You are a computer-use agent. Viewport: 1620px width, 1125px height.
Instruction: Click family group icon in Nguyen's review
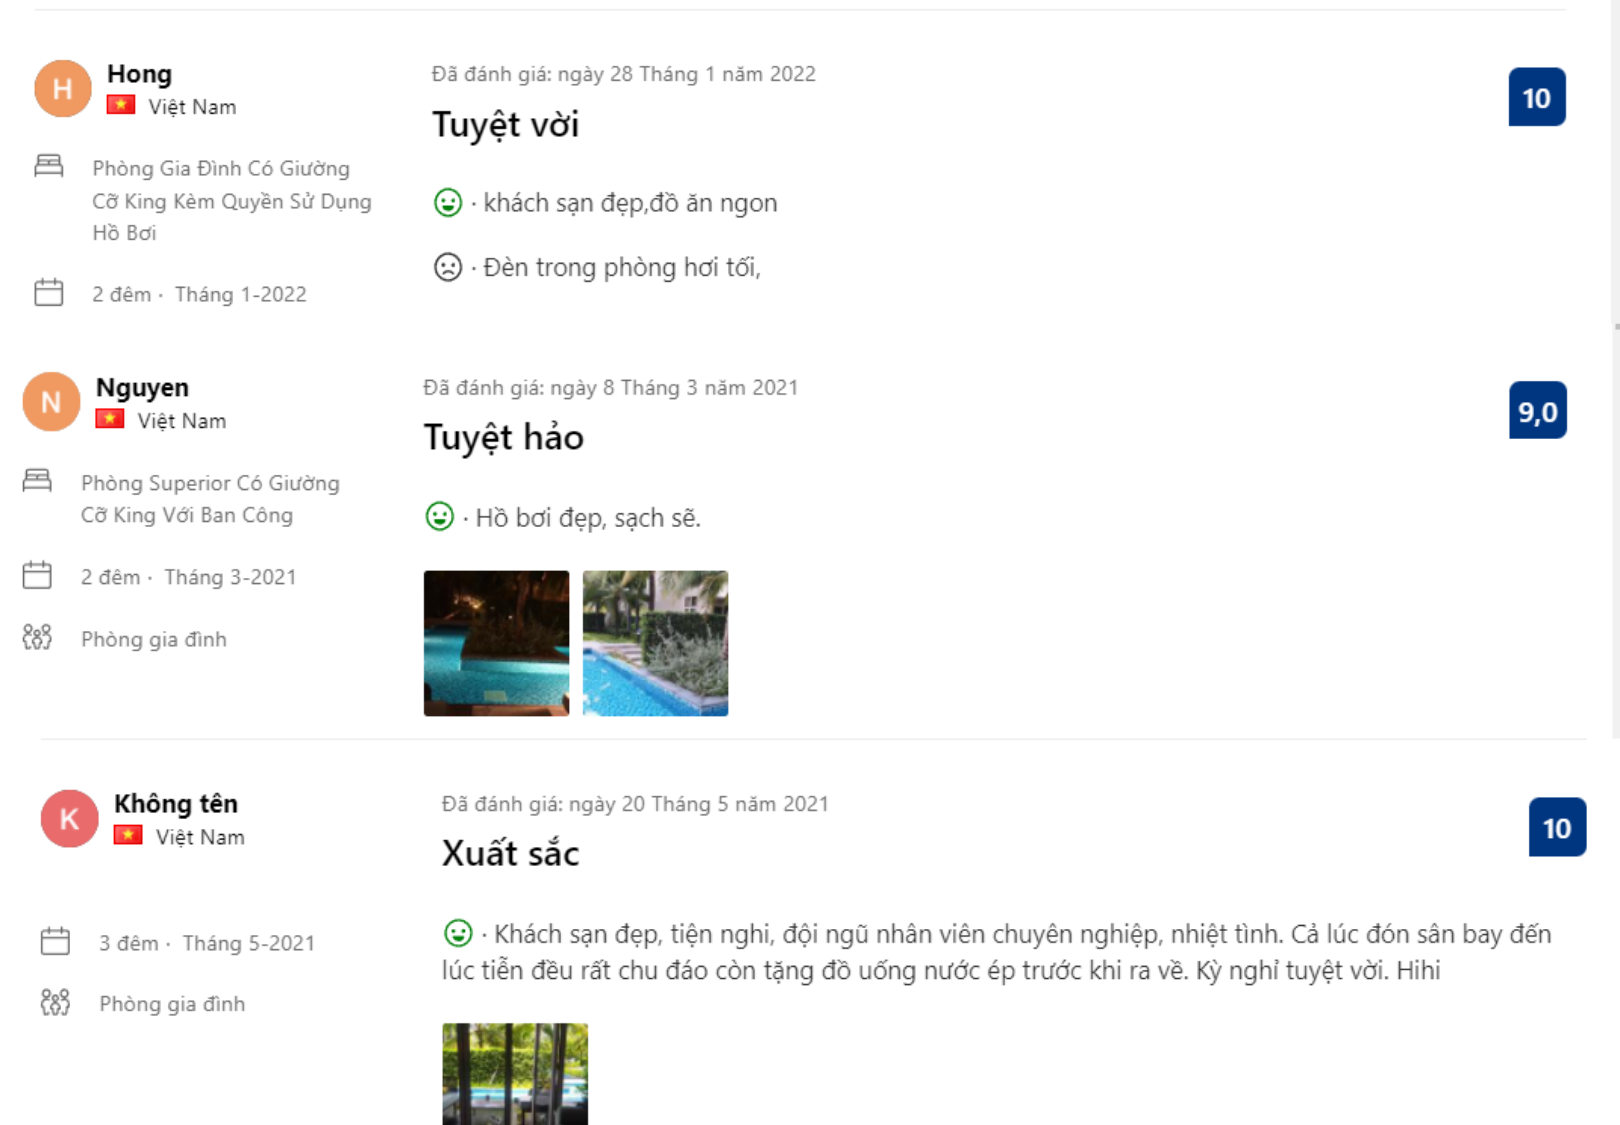point(37,638)
